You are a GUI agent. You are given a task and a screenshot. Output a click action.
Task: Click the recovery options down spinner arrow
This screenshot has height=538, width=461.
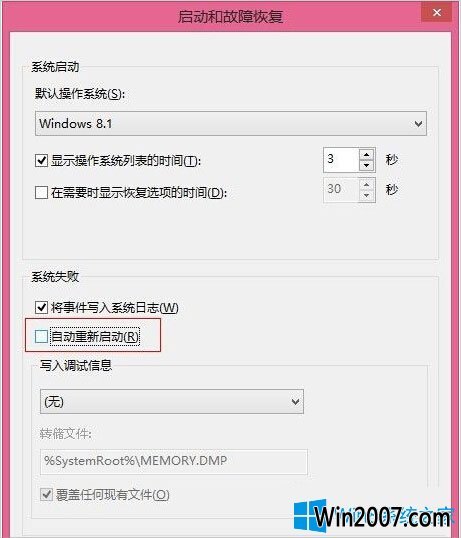tap(367, 196)
